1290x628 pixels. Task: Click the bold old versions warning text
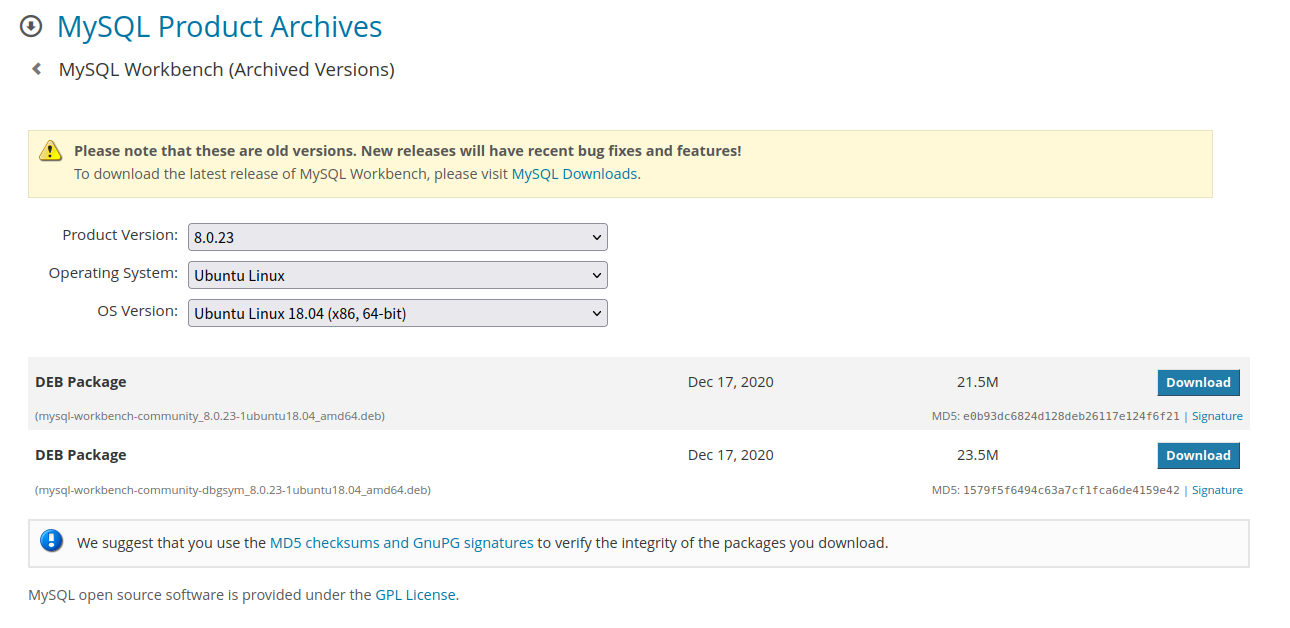pyautogui.click(x=408, y=151)
